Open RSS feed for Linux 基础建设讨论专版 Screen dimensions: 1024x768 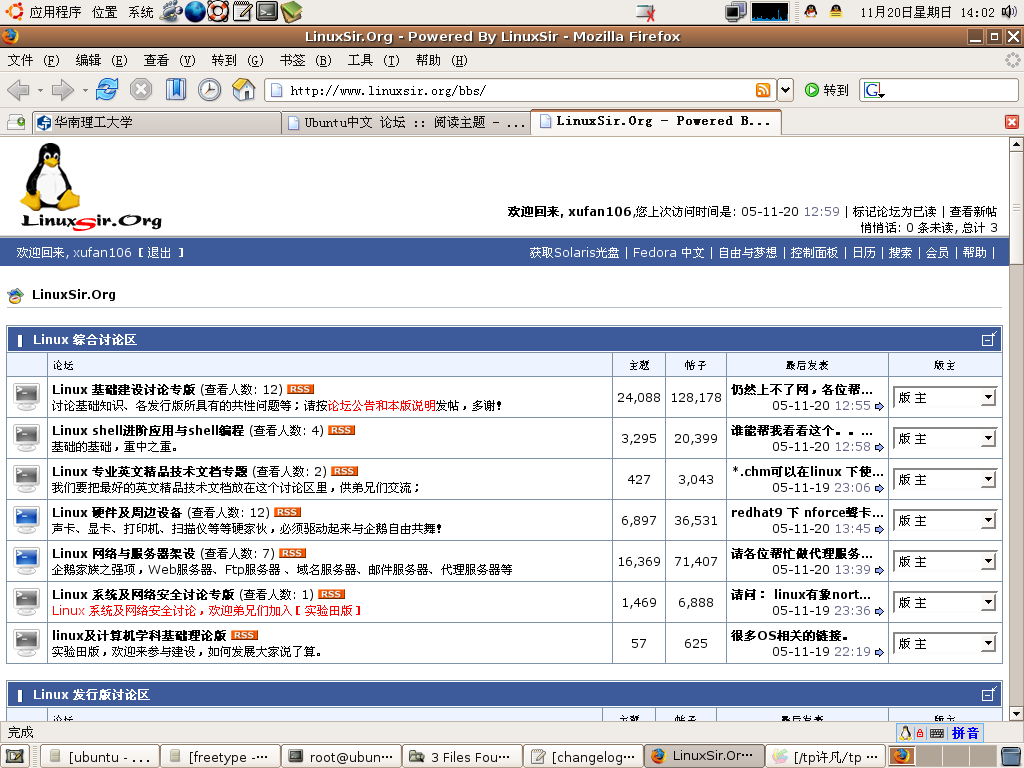click(x=300, y=389)
